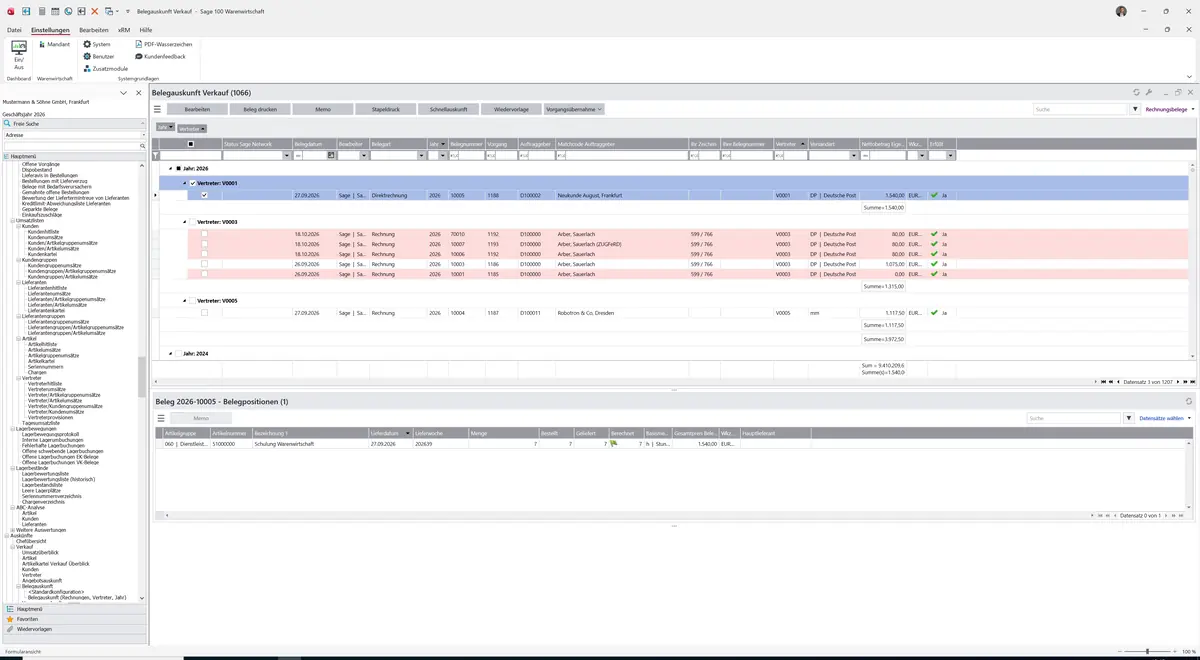
Task: Close the navigation pane with X
Action: point(139,93)
